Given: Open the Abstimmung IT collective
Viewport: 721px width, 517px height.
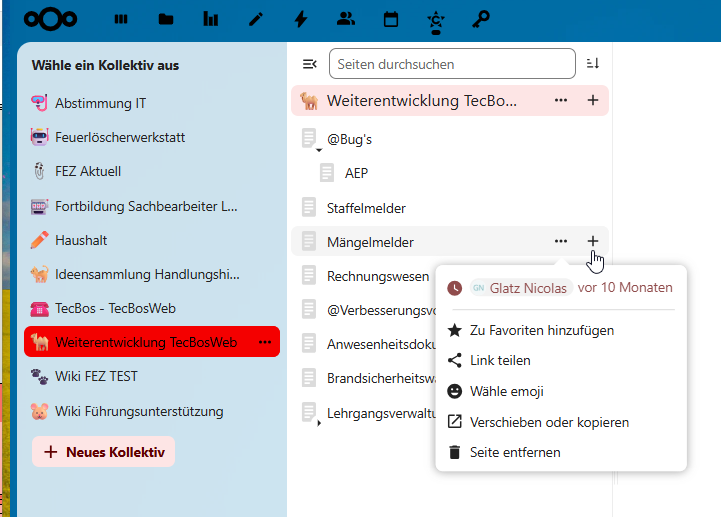Looking at the screenshot, I should [x=152, y=103].
